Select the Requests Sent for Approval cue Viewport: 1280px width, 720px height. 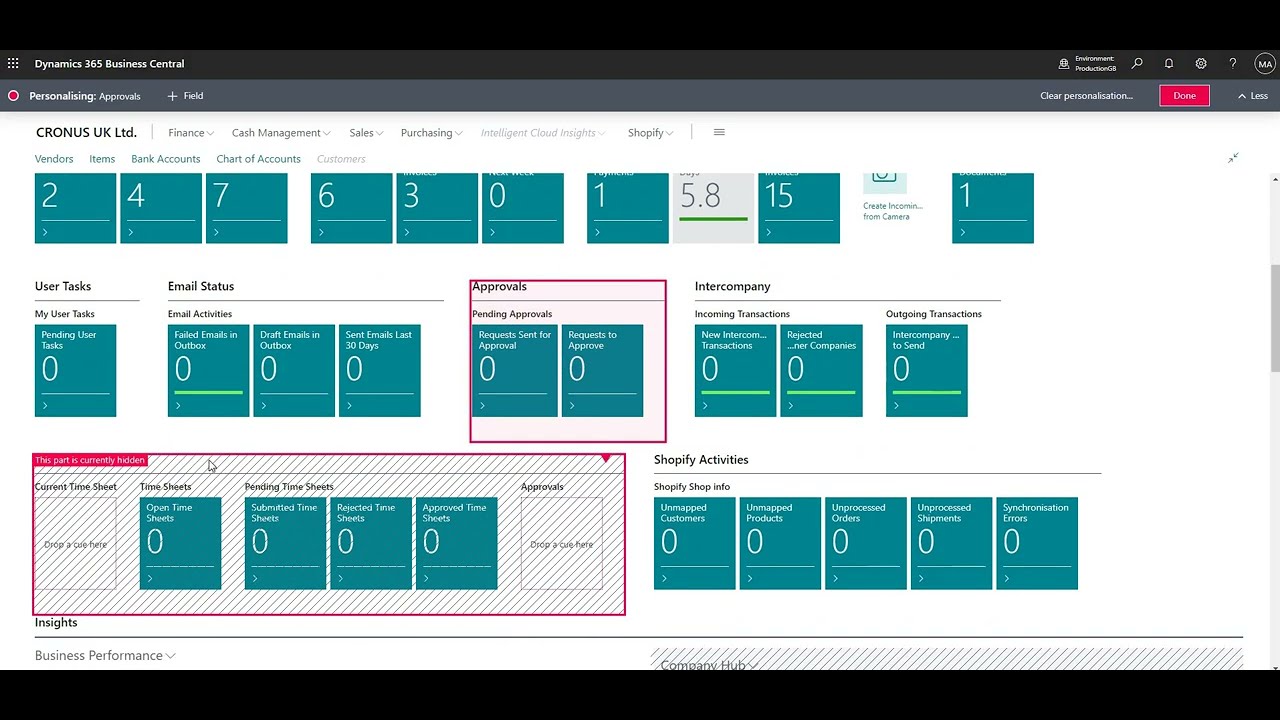(514, 371)
